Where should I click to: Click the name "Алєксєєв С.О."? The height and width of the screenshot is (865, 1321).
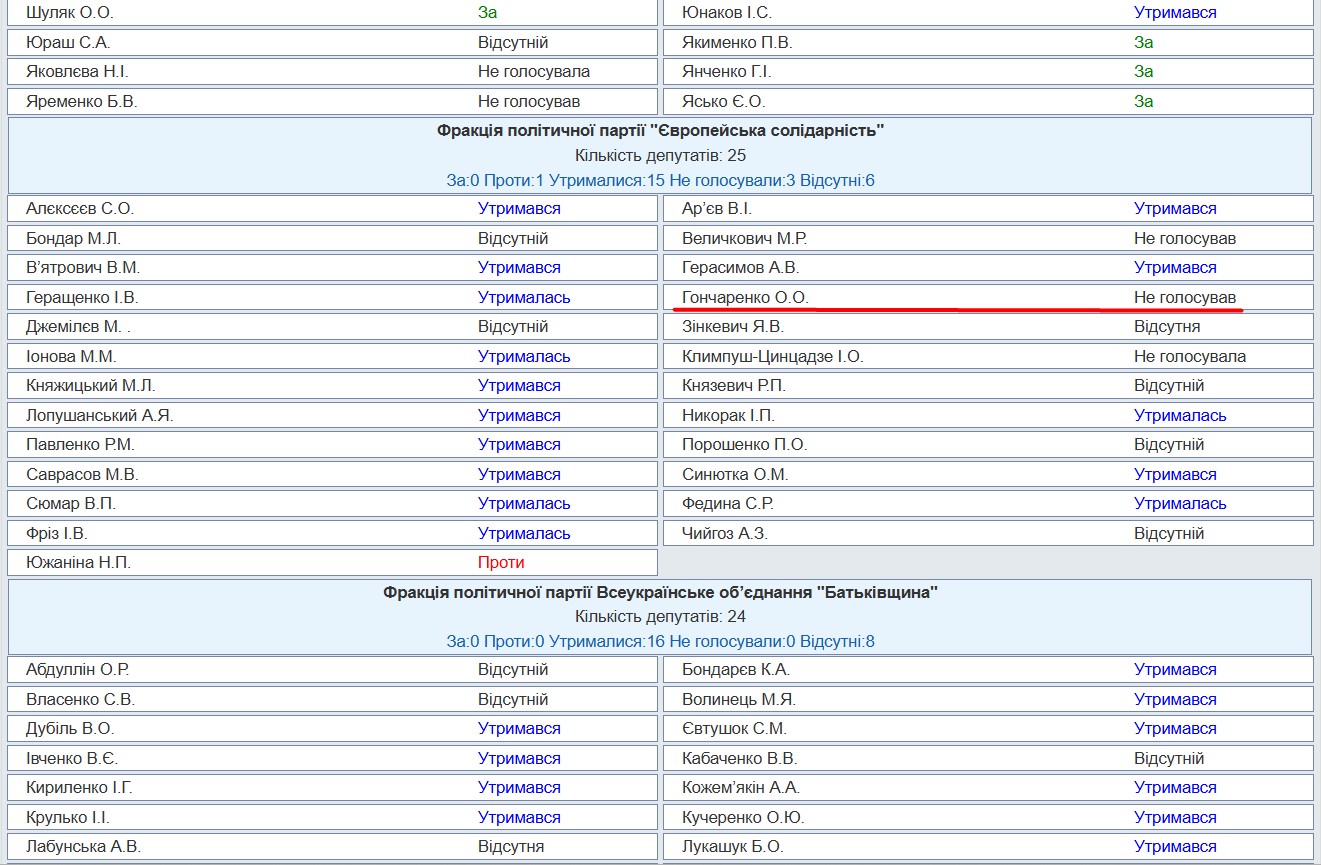point(80,209)
